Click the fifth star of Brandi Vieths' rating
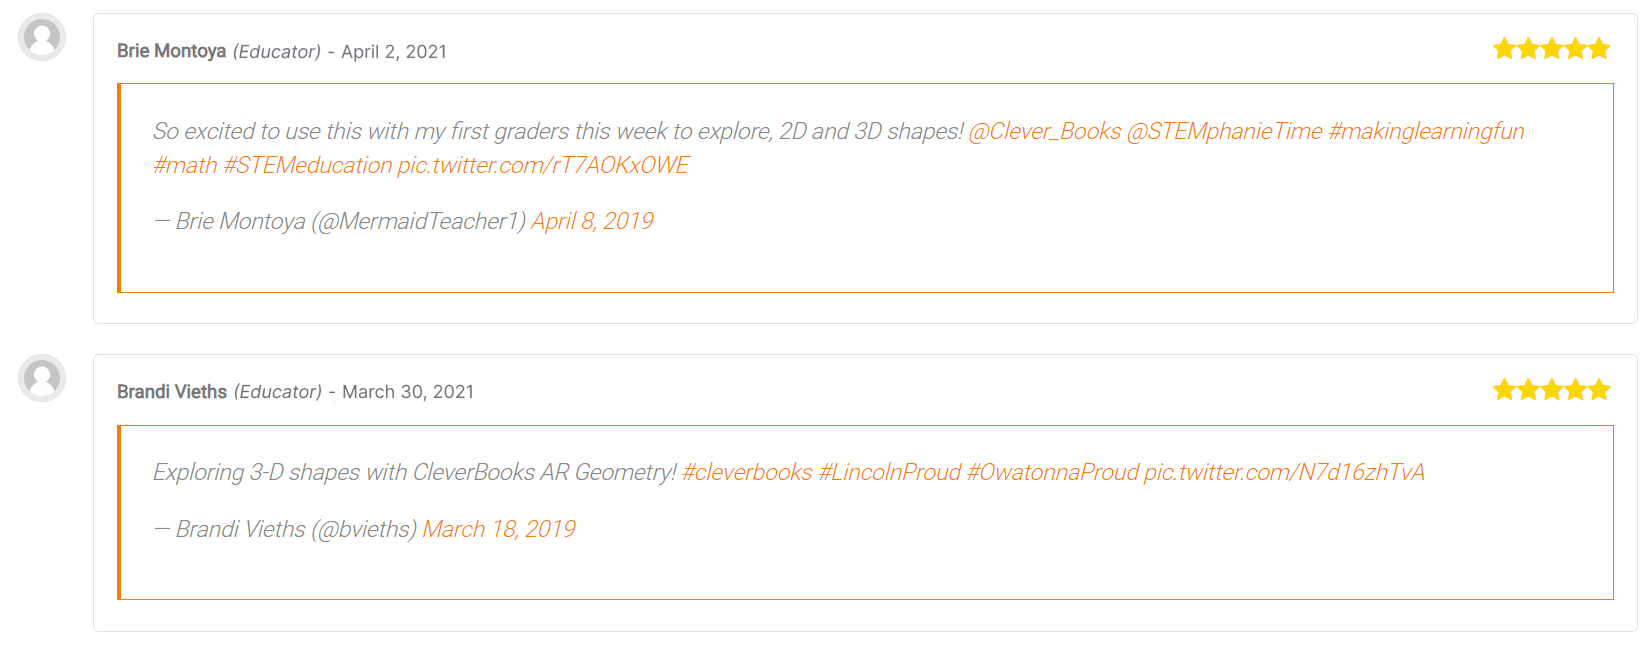The image size is (1652, 649). coord(1599,389)
